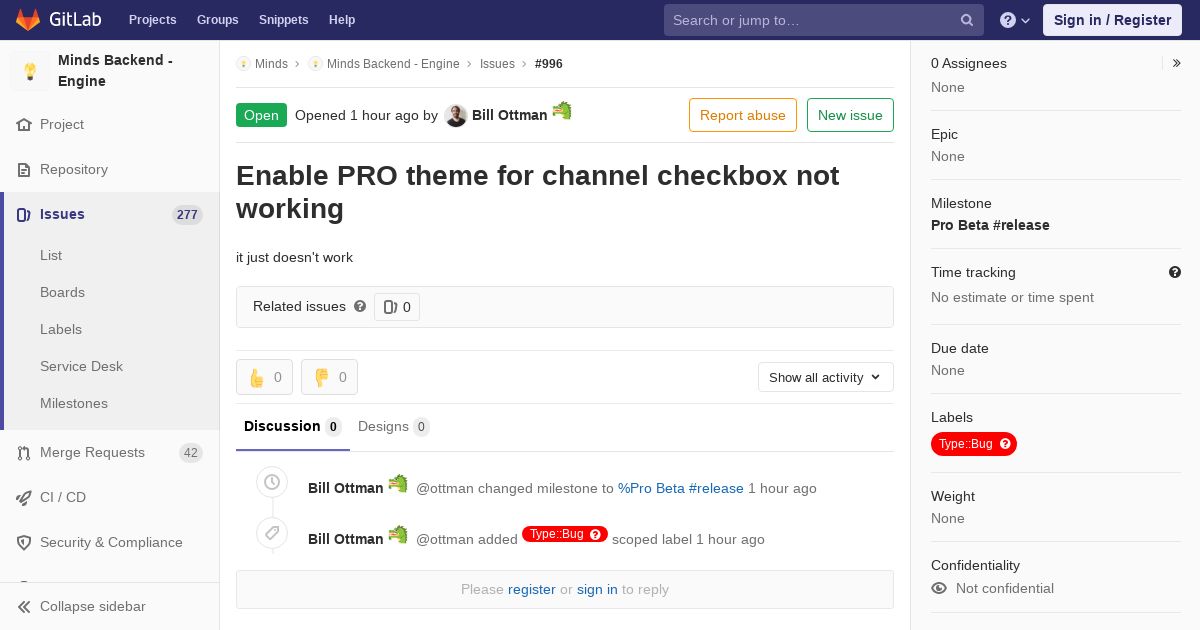Click the Repository file icon in sidebar
Image resolution: width=1200 pixels, height=630 pixels.
tap(24, 170)
